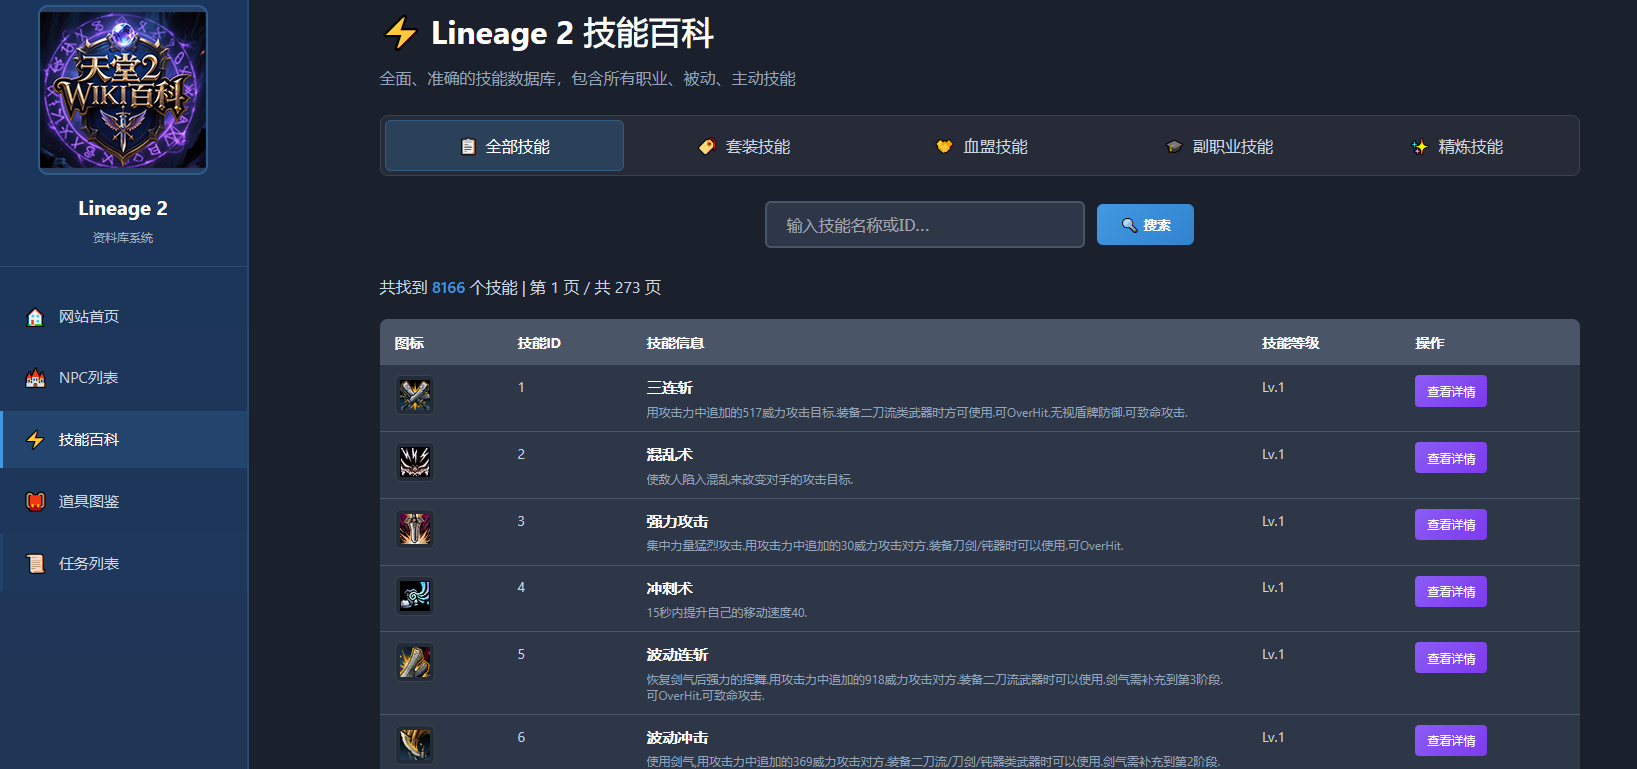Click the 冲刺术 skill icon
Screen dimensions: 1637x769
(415, 595)
